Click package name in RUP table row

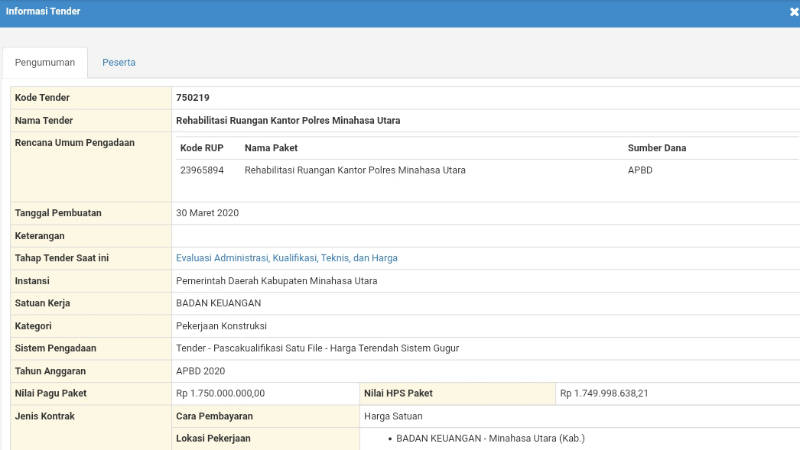355,170
